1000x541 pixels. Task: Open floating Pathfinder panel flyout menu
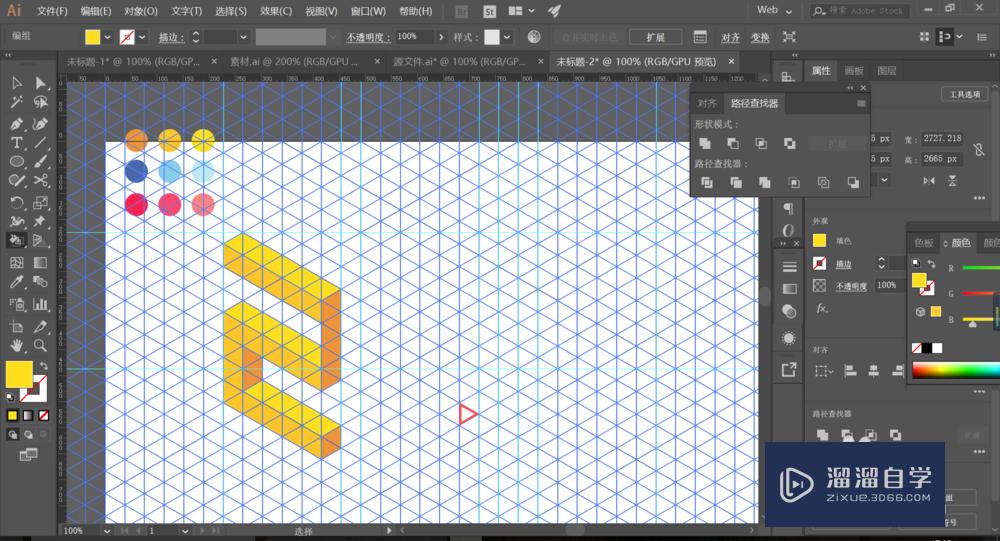click(861, 103)
